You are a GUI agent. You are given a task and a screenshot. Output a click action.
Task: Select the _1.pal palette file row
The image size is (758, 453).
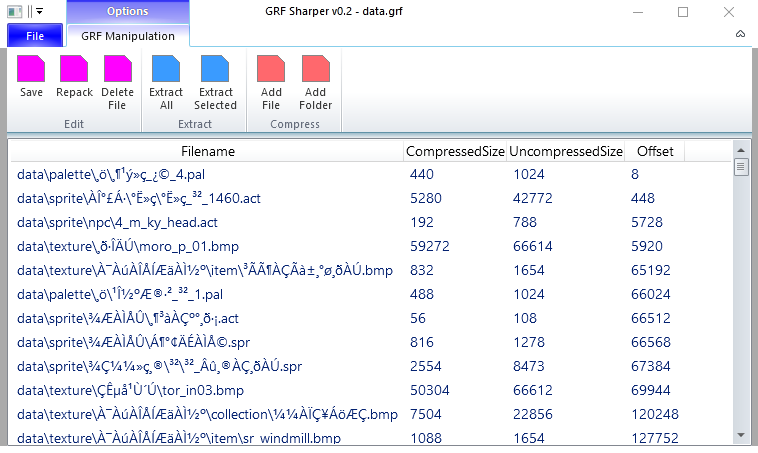coord(370,294)
